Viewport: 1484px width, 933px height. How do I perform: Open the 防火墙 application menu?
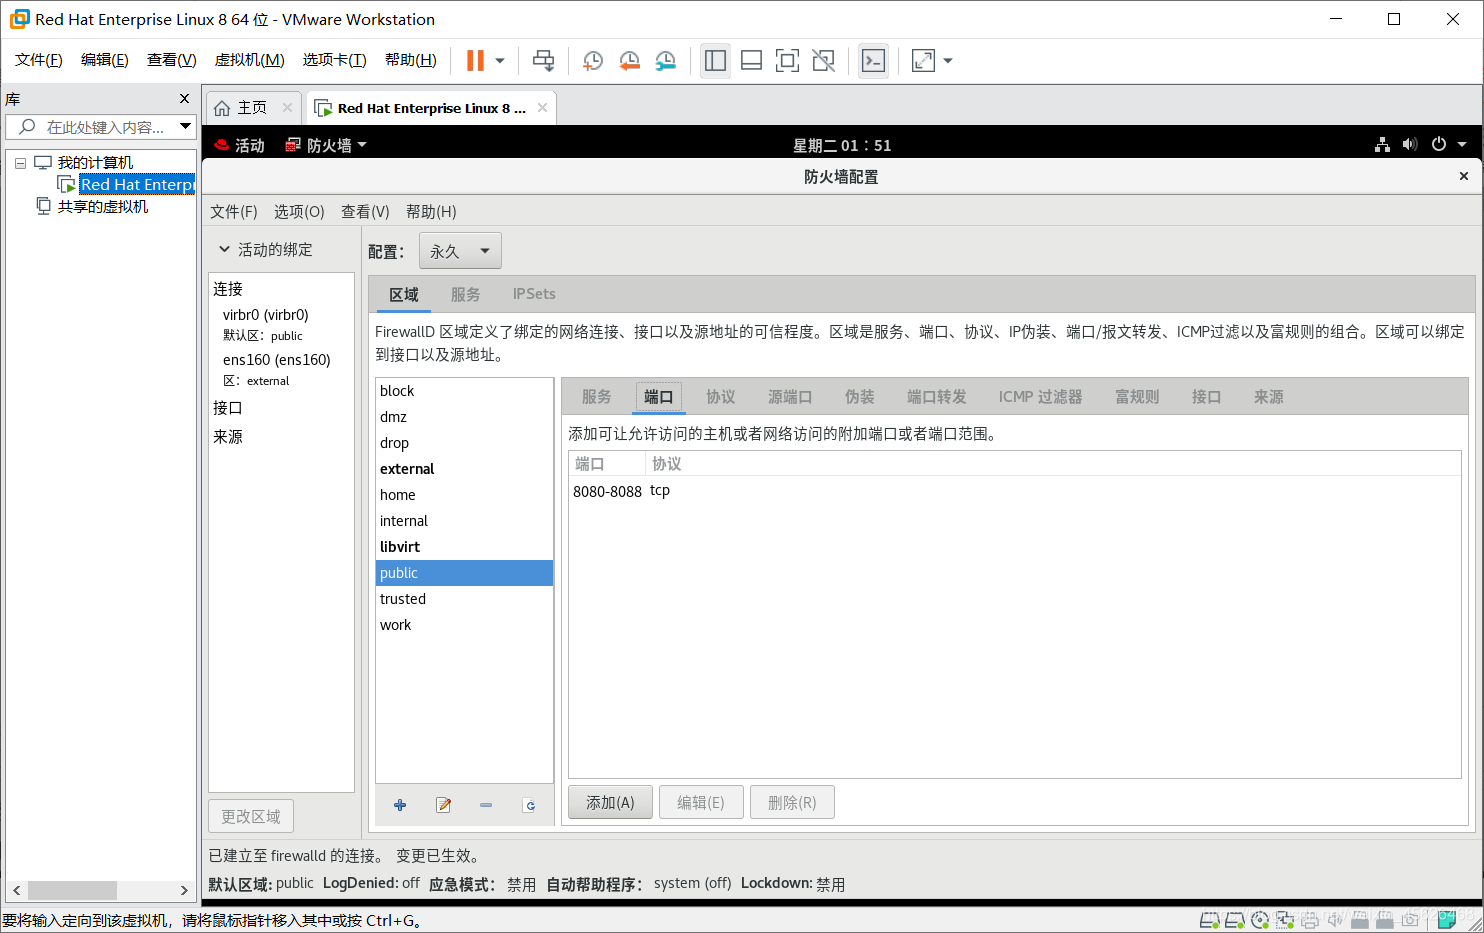click(x=327, y=145)
